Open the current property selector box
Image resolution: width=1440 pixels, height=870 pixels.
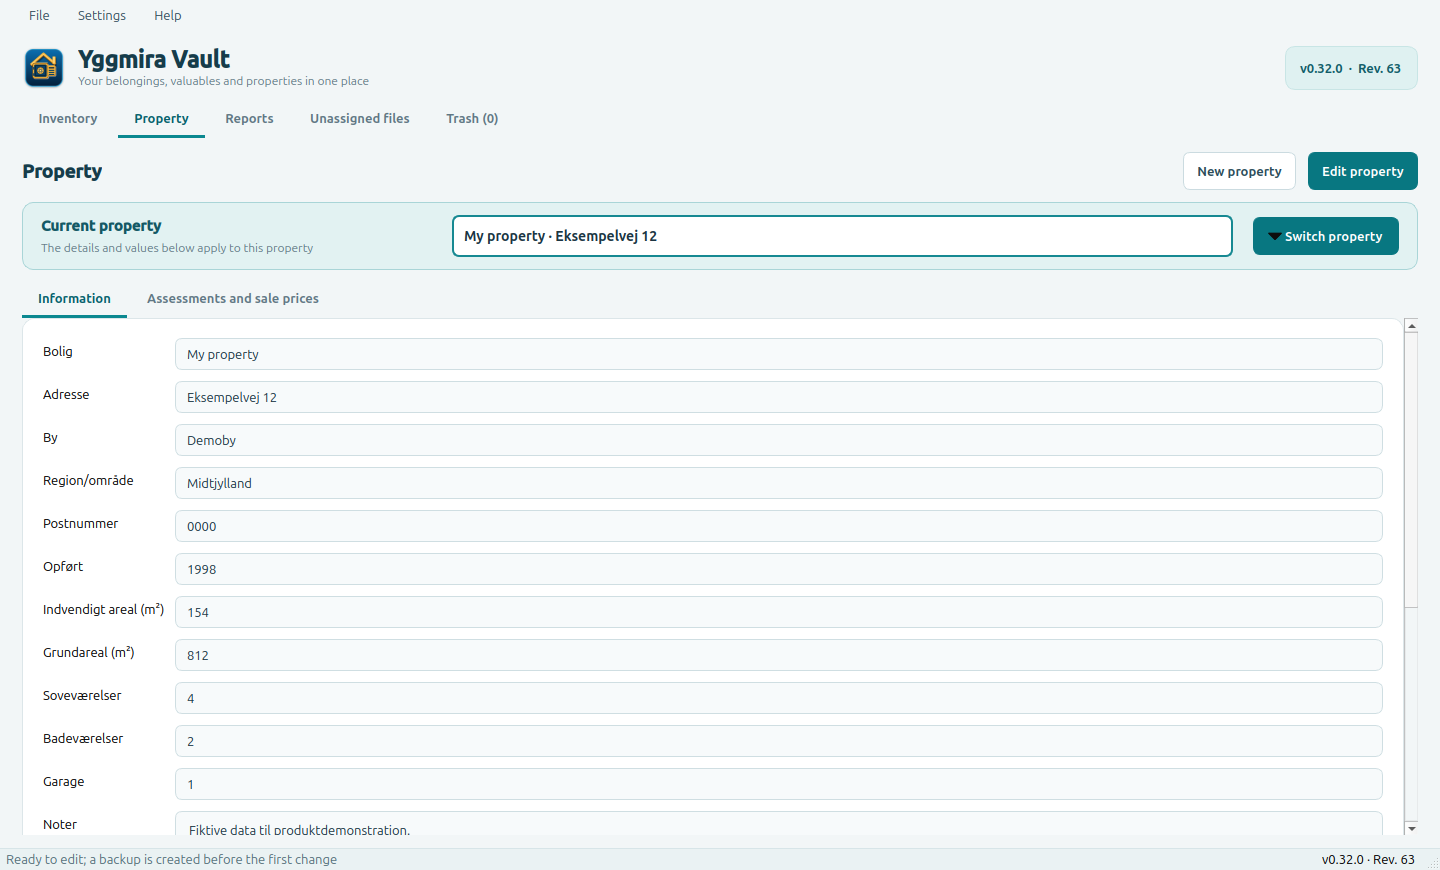[842, 236]
